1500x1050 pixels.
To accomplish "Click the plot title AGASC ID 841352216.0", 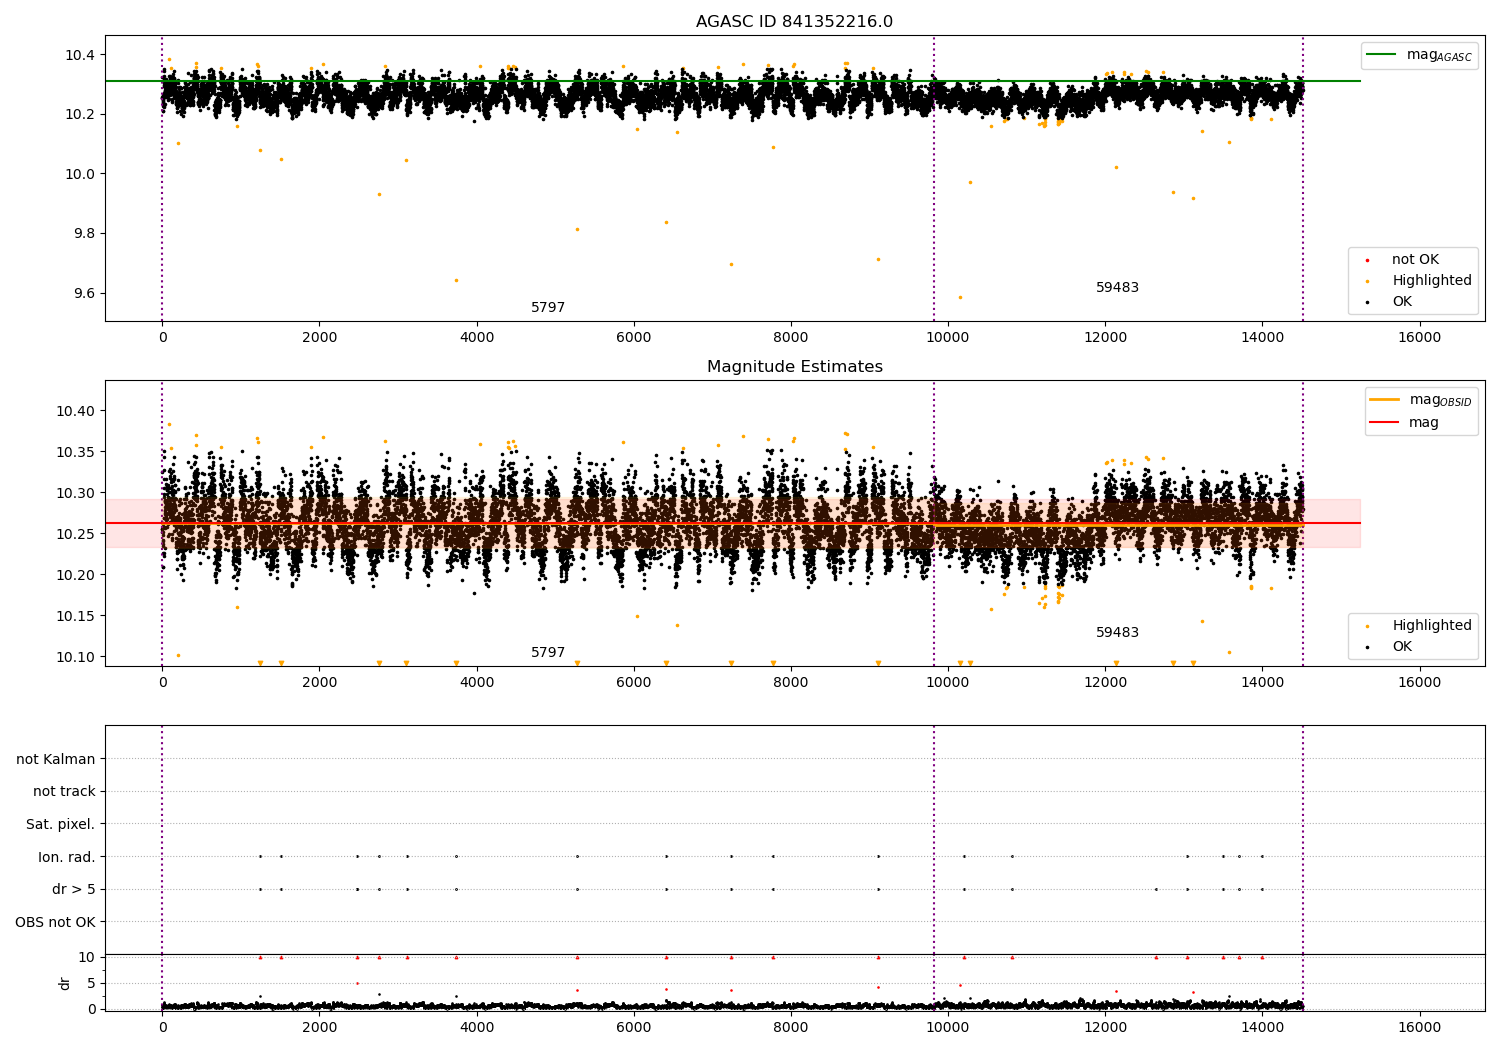I will click(794, 22).
